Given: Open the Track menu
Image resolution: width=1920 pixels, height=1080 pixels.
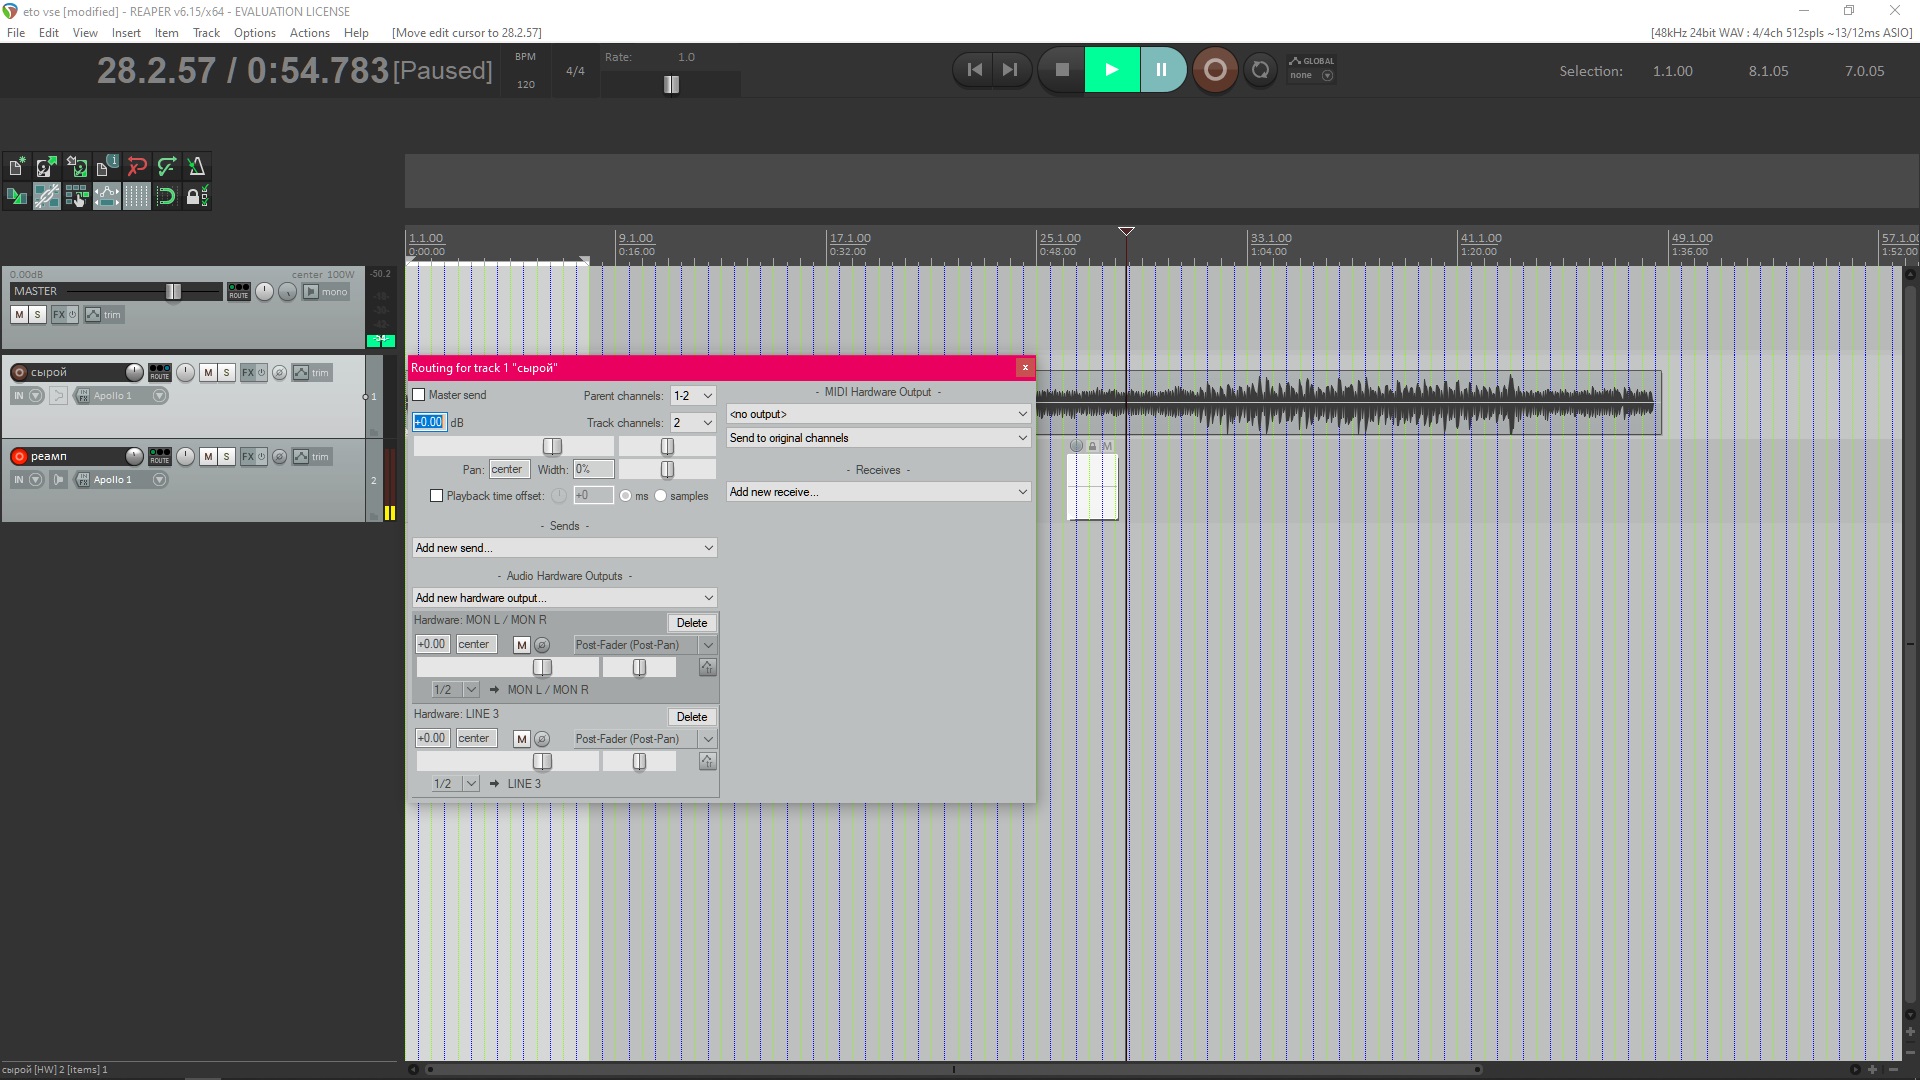Looking at the screenshot, I should click(x=206, y=33).
